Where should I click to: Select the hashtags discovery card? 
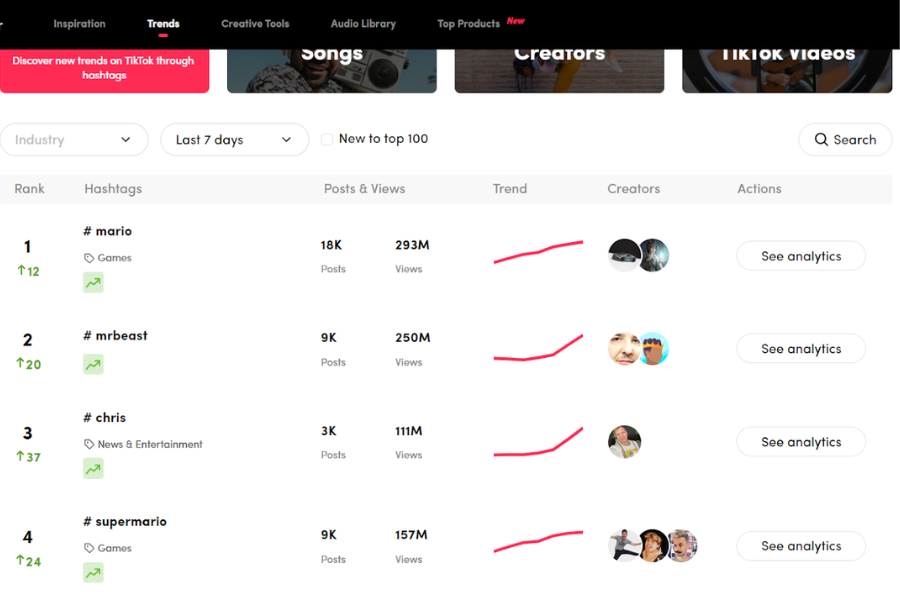tap(104, 70)
